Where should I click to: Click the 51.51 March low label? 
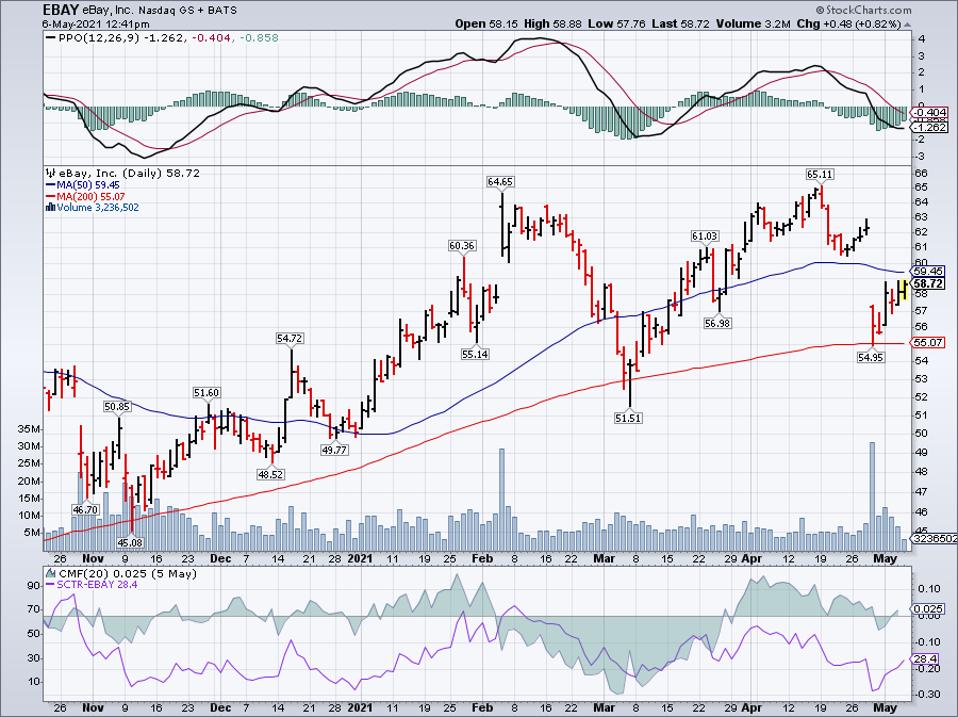tap(629, 418)
